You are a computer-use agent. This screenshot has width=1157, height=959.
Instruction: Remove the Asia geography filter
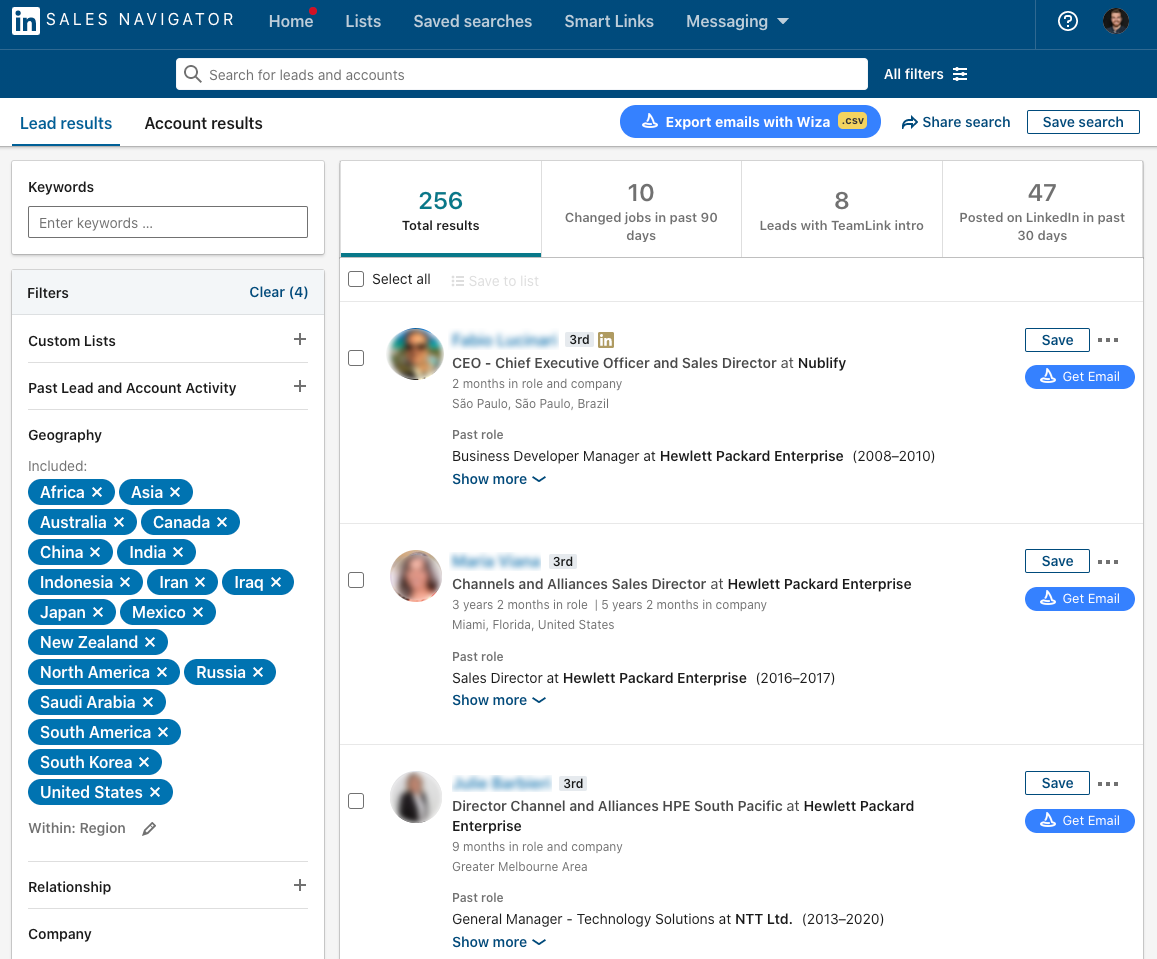[175, 492]
